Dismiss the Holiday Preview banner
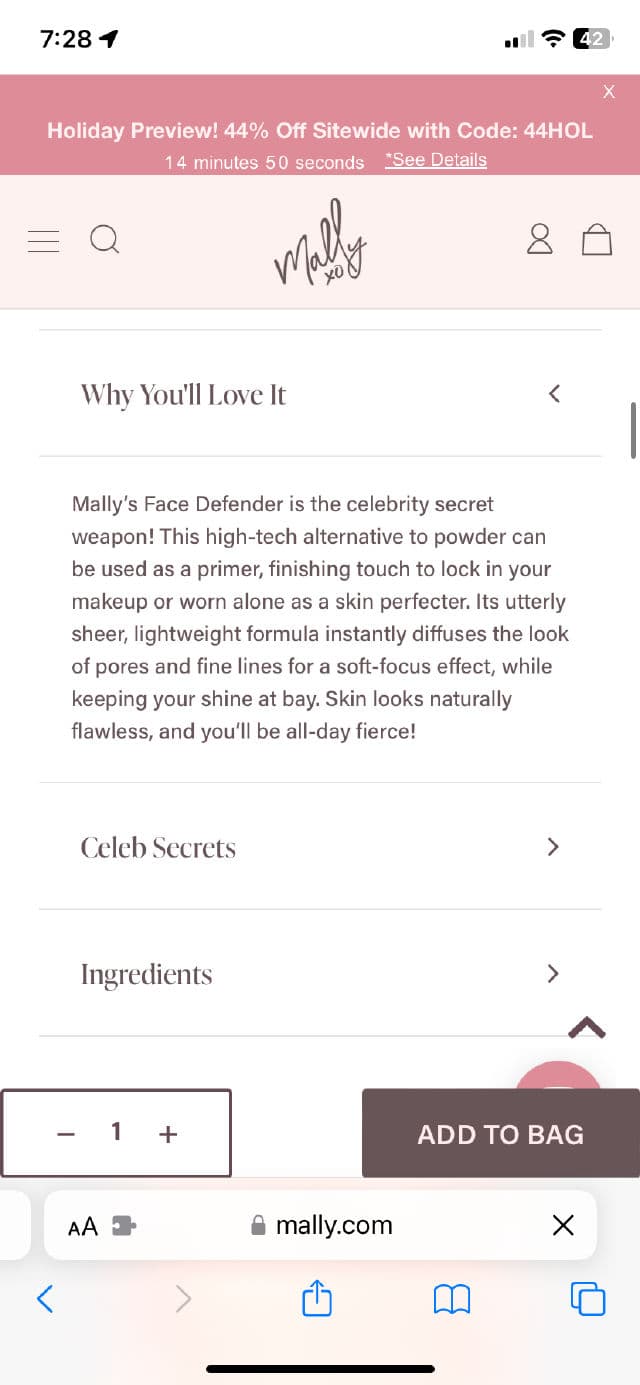640x1385 pixels. [x=608, y=91]
